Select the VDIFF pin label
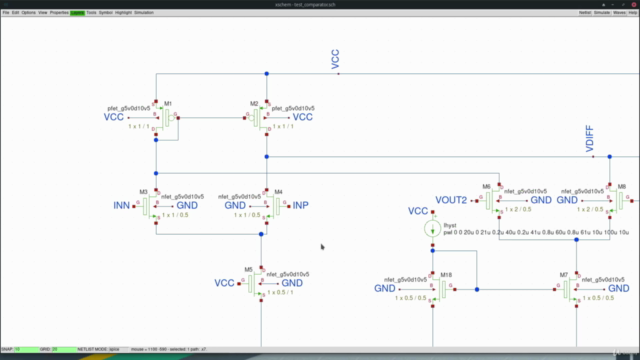Image resolution: width=640 pixels, height=360 pixels. 589,139
